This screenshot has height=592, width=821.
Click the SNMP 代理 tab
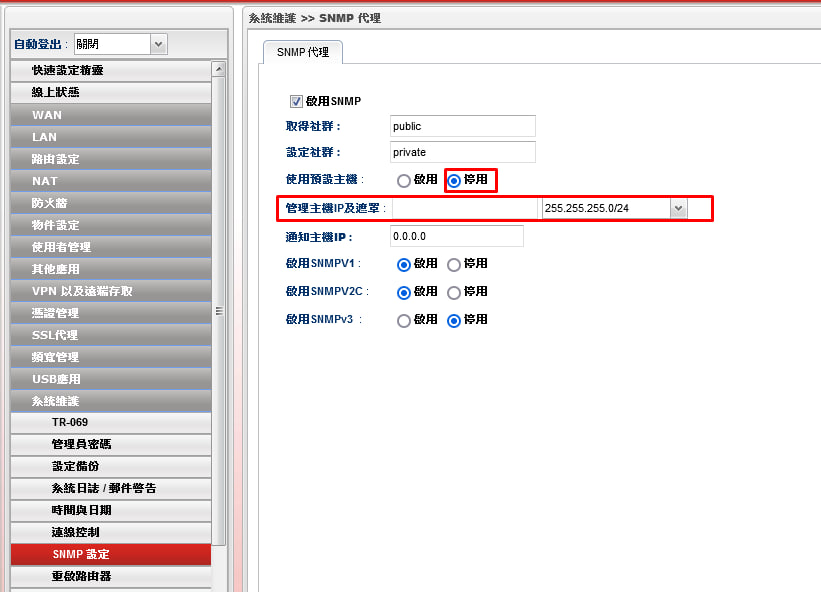302,52
